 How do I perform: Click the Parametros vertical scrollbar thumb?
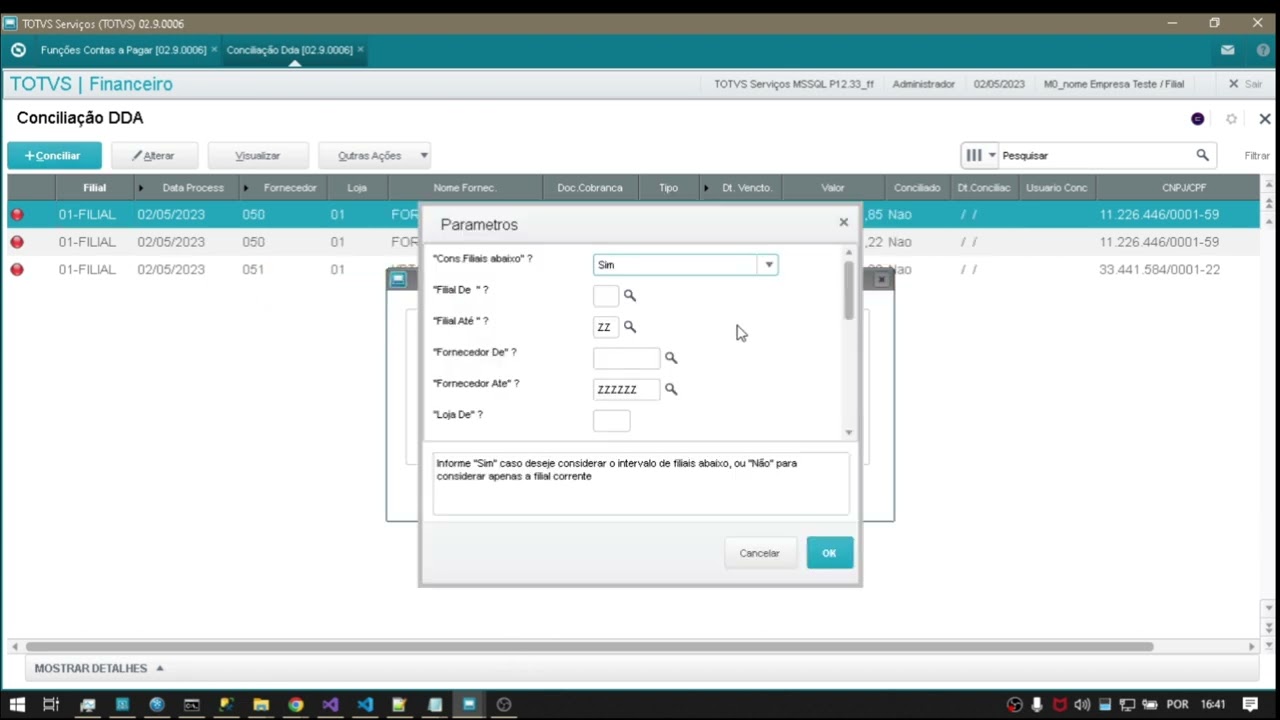849,290
